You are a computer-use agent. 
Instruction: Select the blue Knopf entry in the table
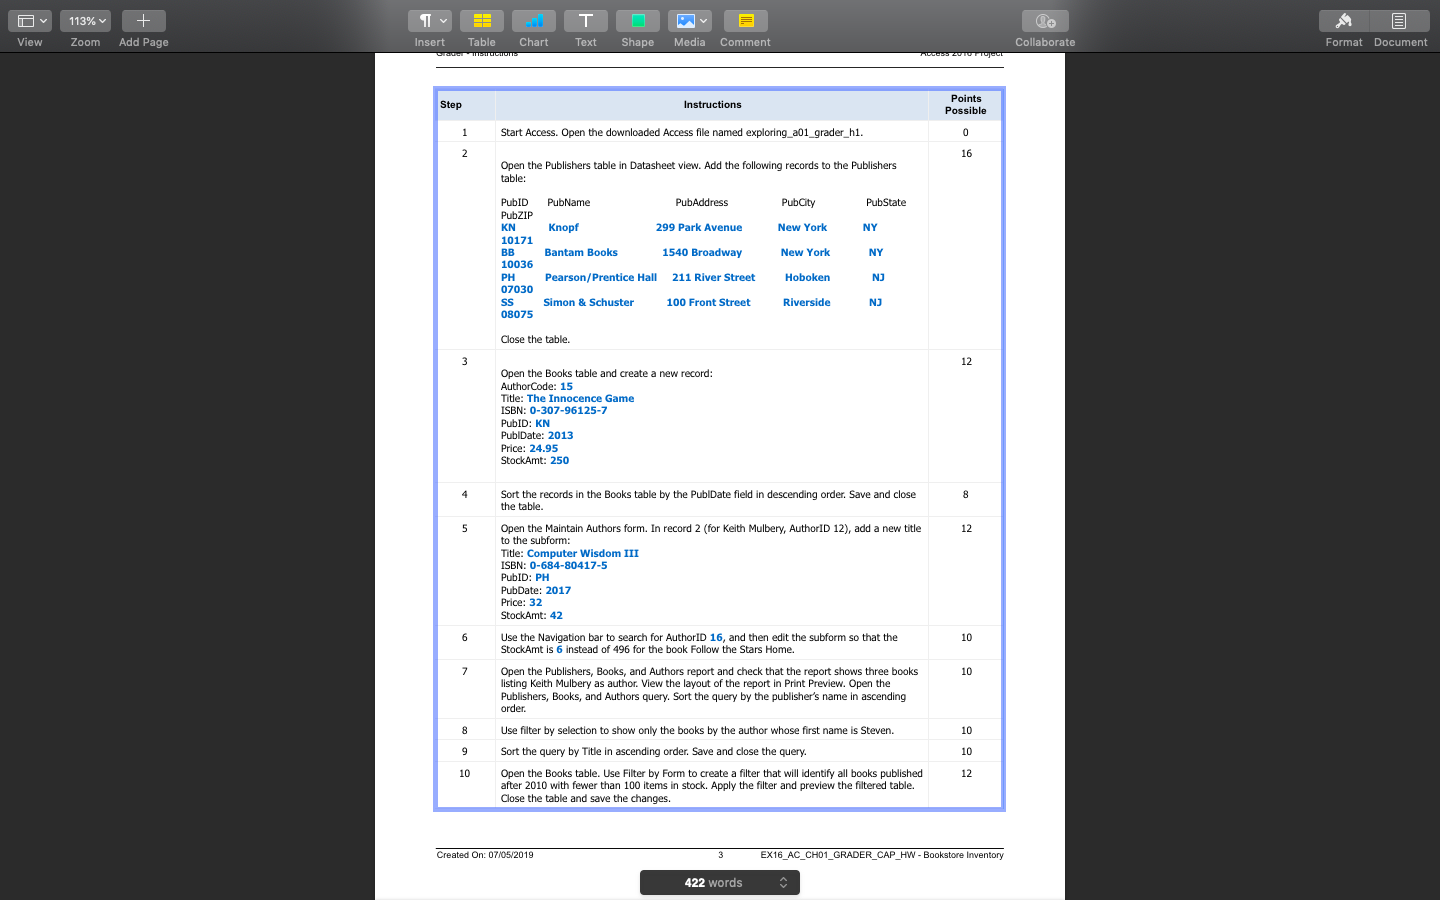tap(563, 227)
